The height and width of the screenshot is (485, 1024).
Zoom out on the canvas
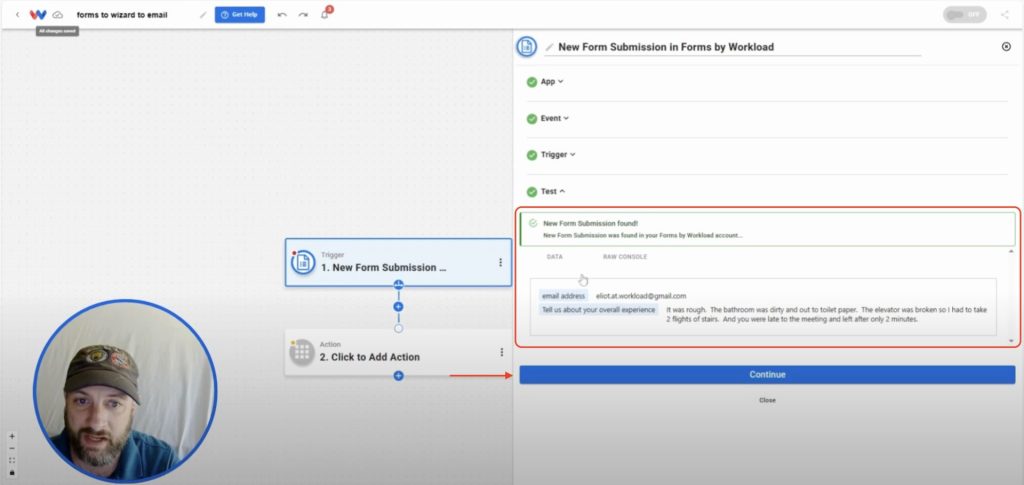tap(12, 448)
